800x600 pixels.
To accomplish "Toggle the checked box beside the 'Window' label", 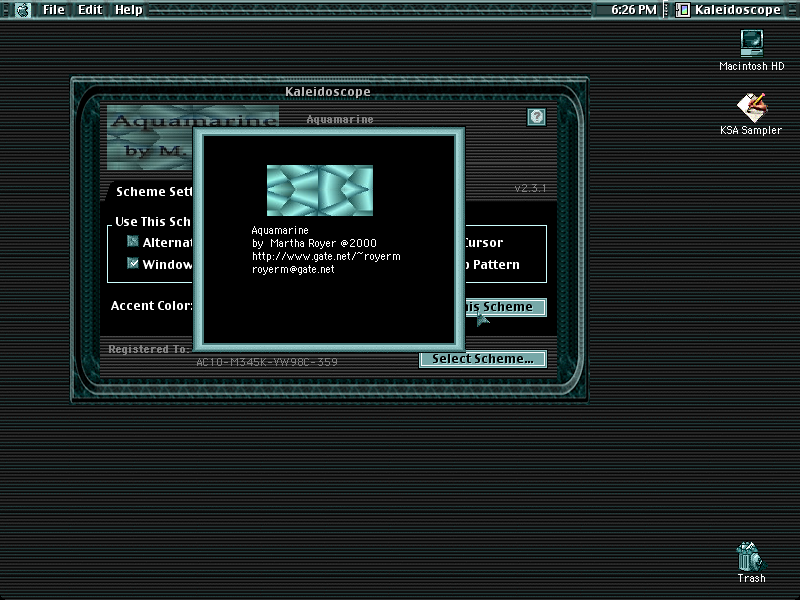I will tap(133, 263).
